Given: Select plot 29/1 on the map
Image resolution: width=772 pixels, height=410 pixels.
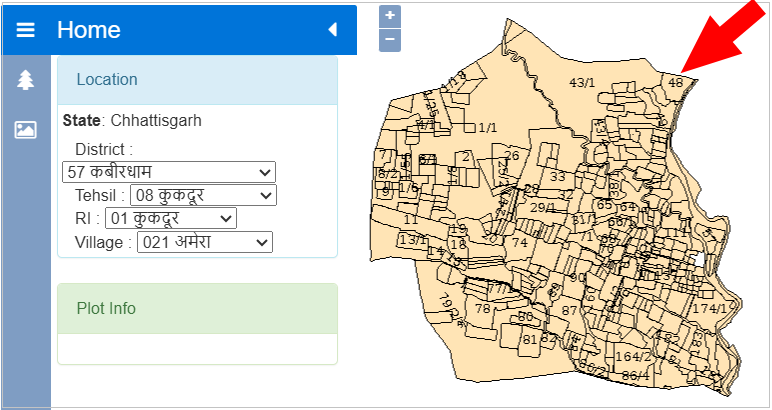Looking at the screenshot, I should point(543,208).
